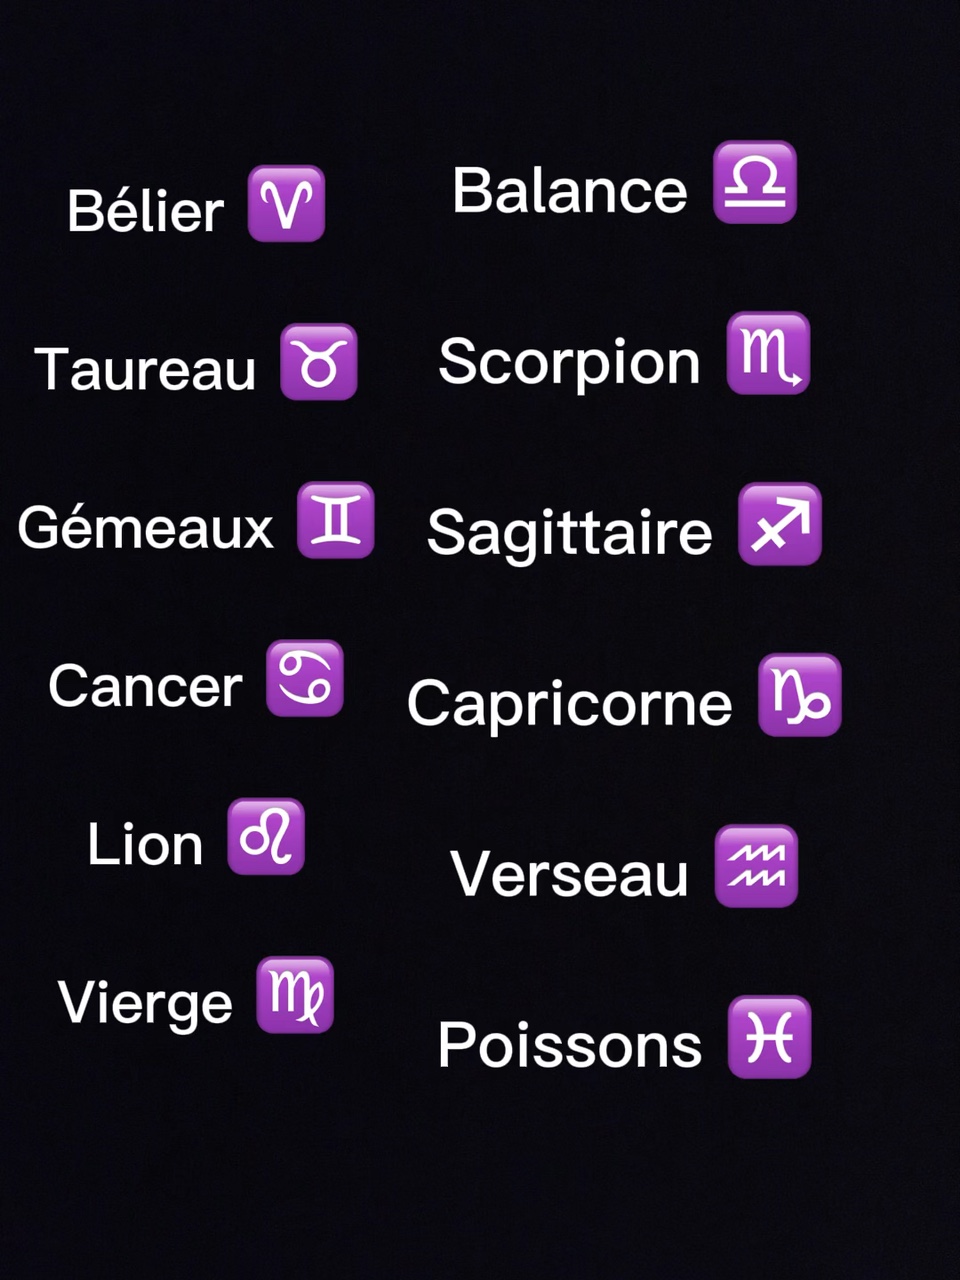This screenshot has width=960, height=1280.
Task: Click the Aries symbol next to Bélier
Action: click(x=286, y=204)
